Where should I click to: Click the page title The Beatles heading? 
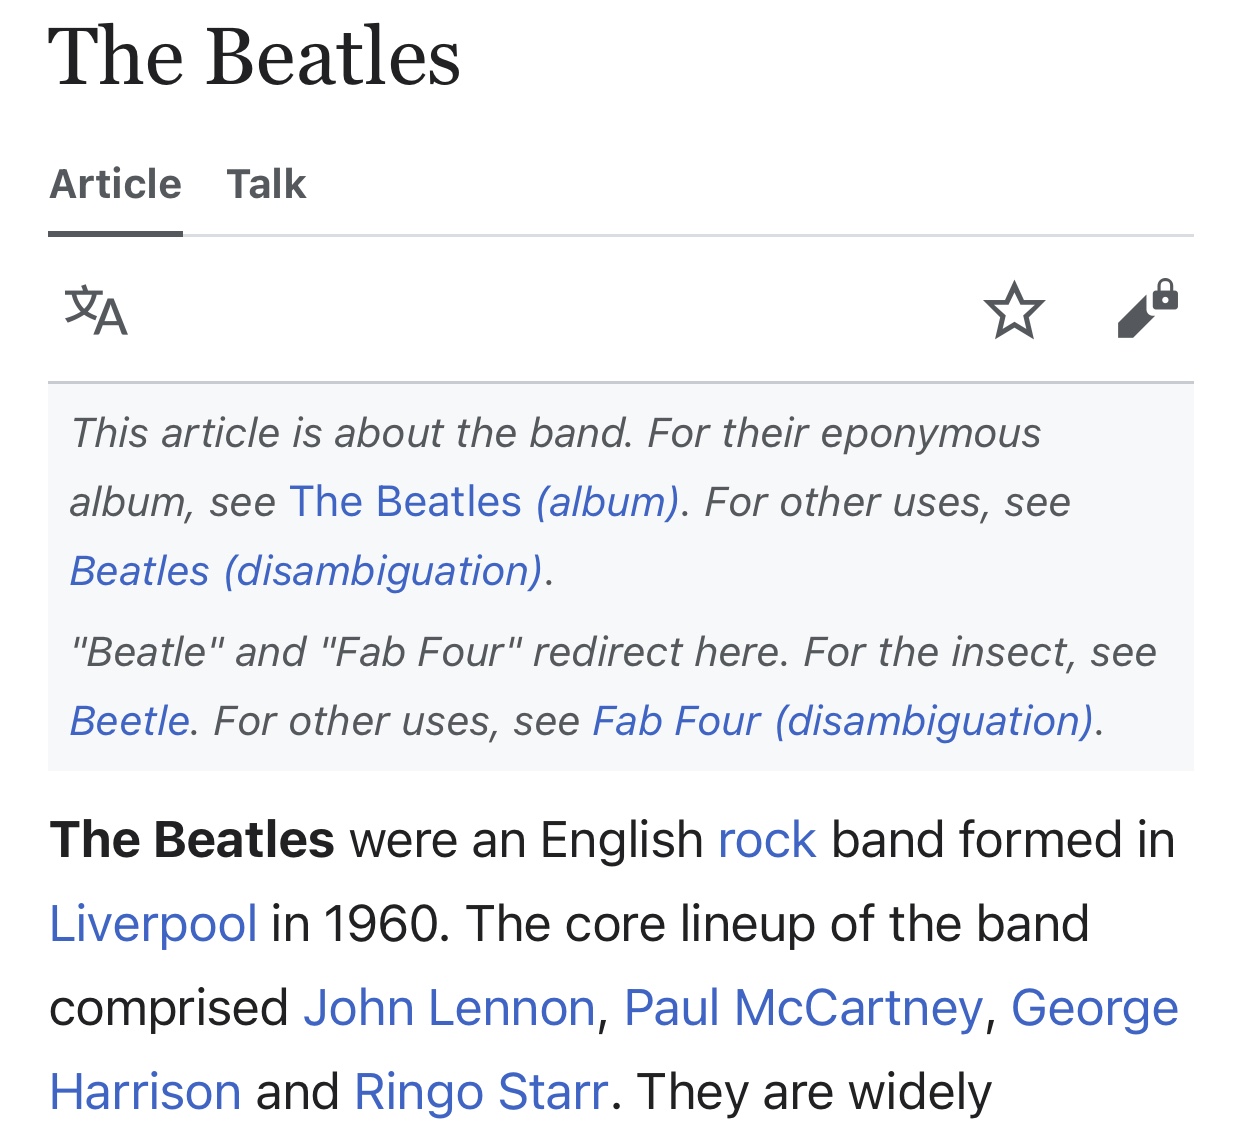pyautogui.click(x=255, y=57)
